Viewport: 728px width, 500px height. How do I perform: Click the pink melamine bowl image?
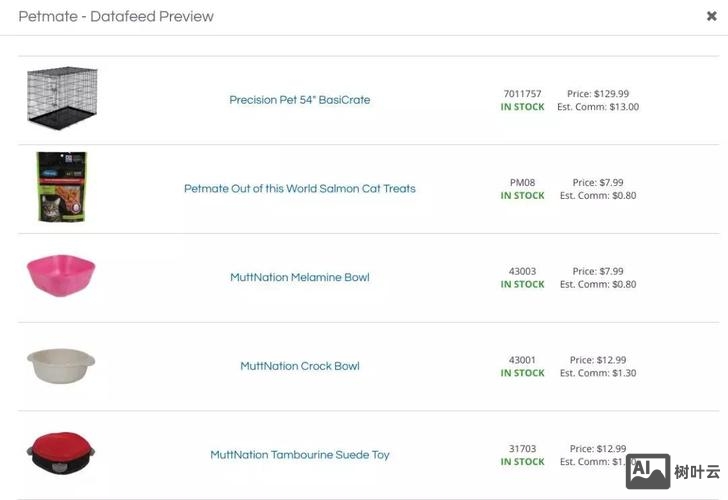61,275
